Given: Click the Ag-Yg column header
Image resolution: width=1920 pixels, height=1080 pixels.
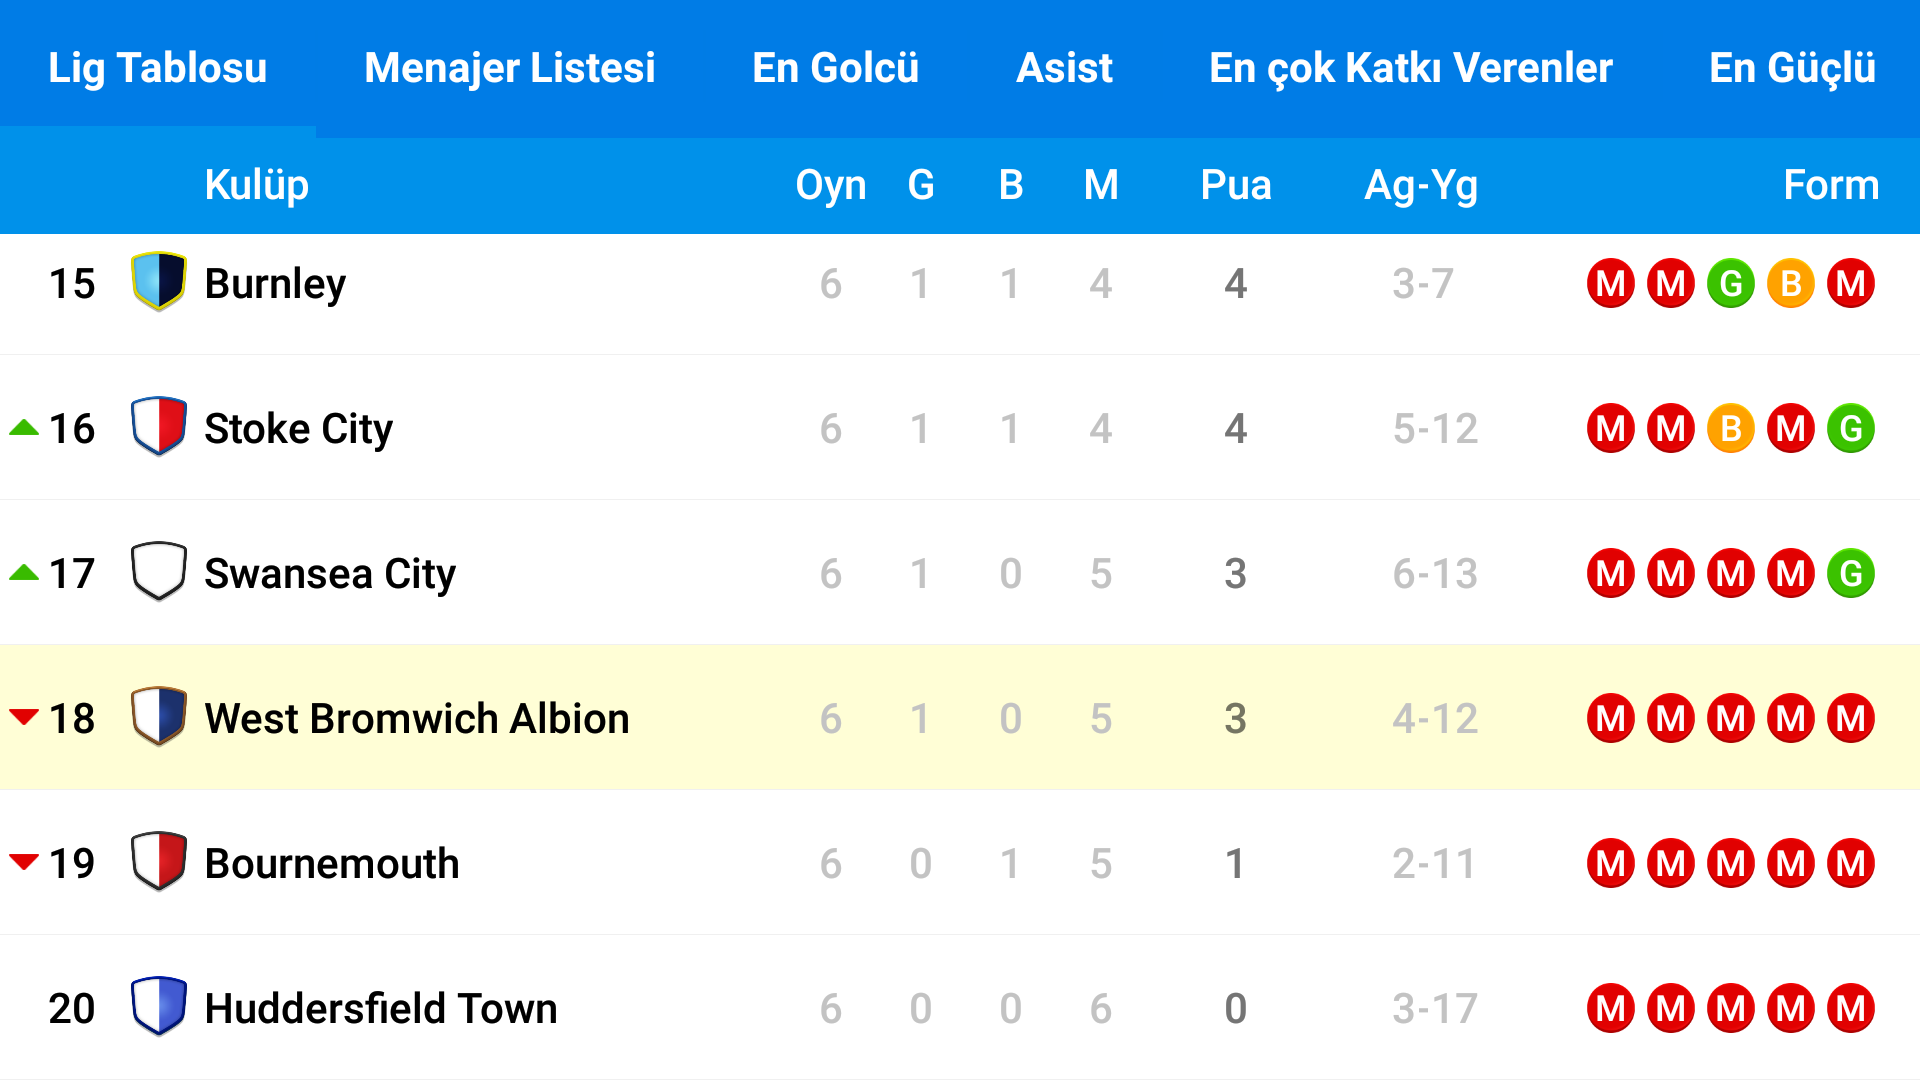Looking at the screenshot, I should pyautogui.click(x=1421, y=185).
